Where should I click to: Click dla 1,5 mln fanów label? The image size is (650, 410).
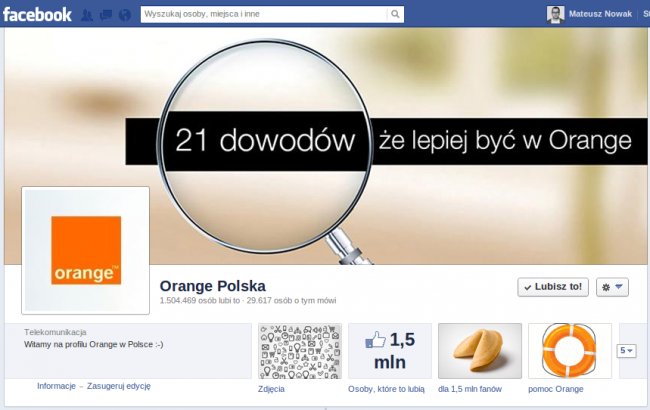point(470,389)
